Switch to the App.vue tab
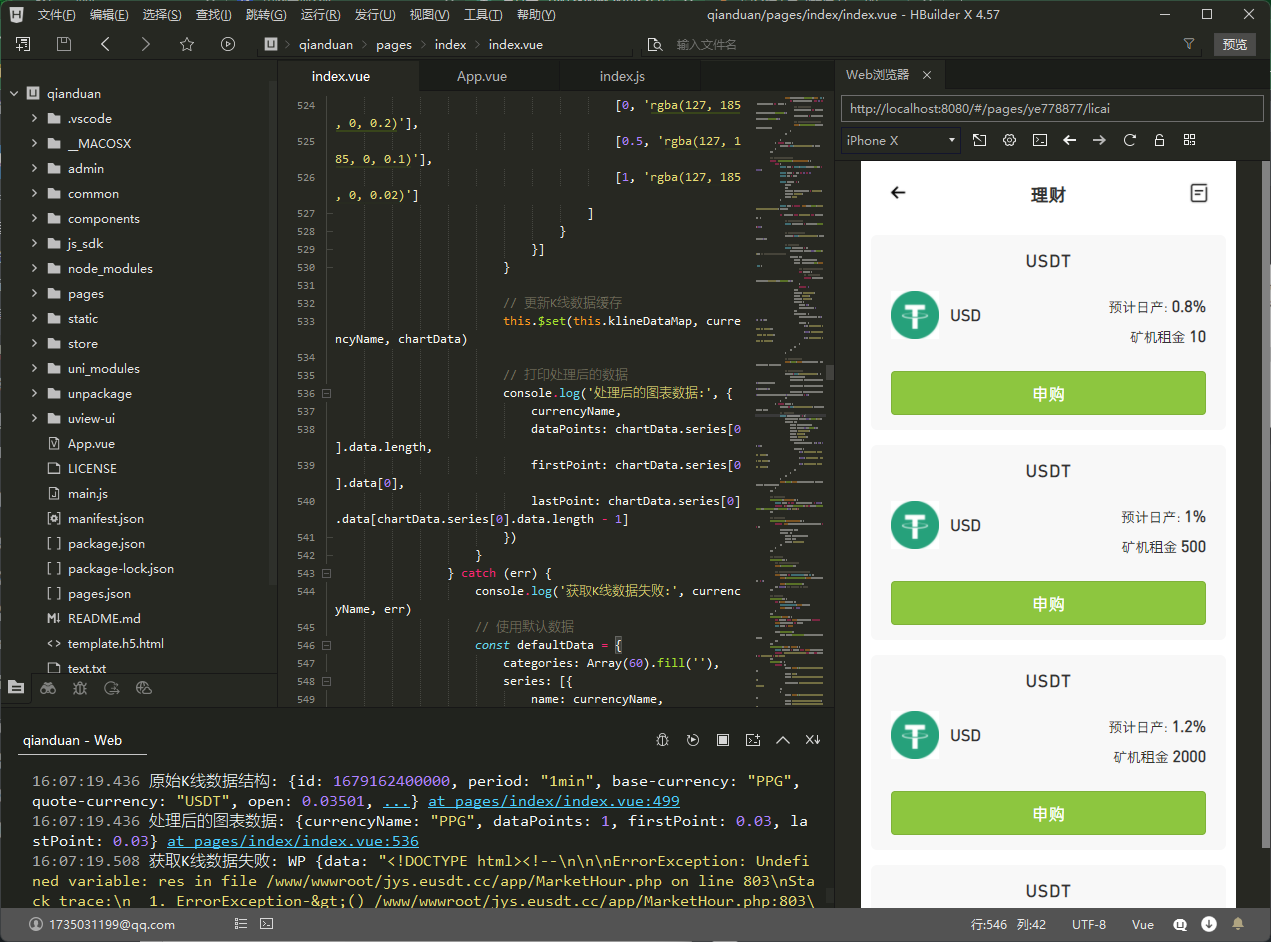The image size is (1271, 942). point(482,76)
